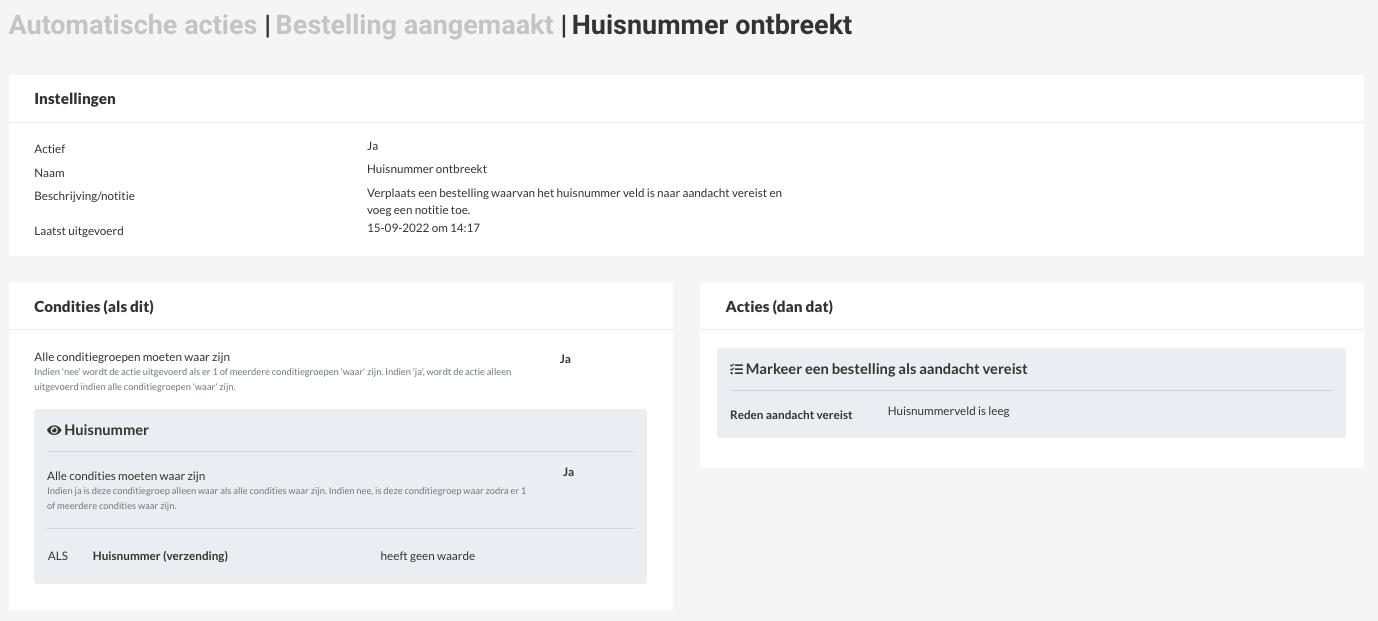This screenshot has width=1378, height=621.
Task: Click the Instellingen panel header
Action: [x=75, y=99]
